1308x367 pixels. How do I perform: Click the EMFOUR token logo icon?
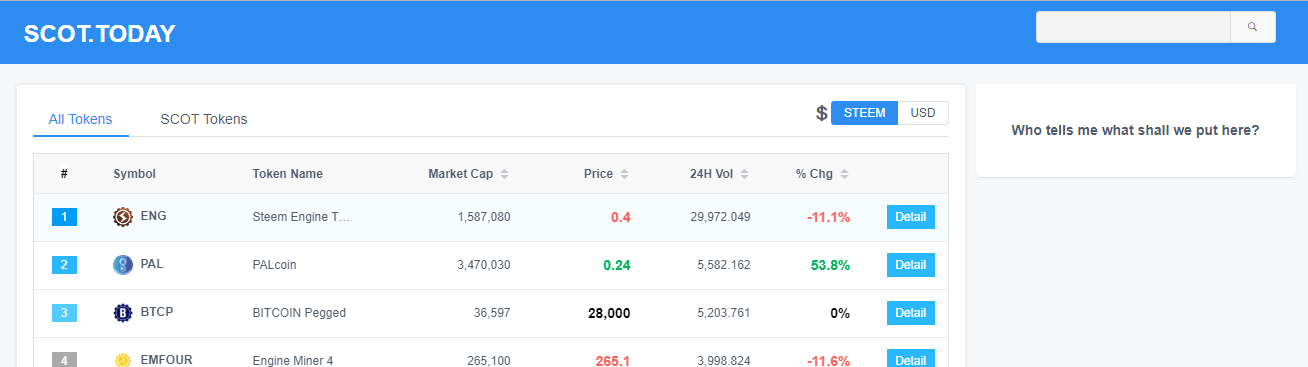pyautogui.click(x=123, y=360)
